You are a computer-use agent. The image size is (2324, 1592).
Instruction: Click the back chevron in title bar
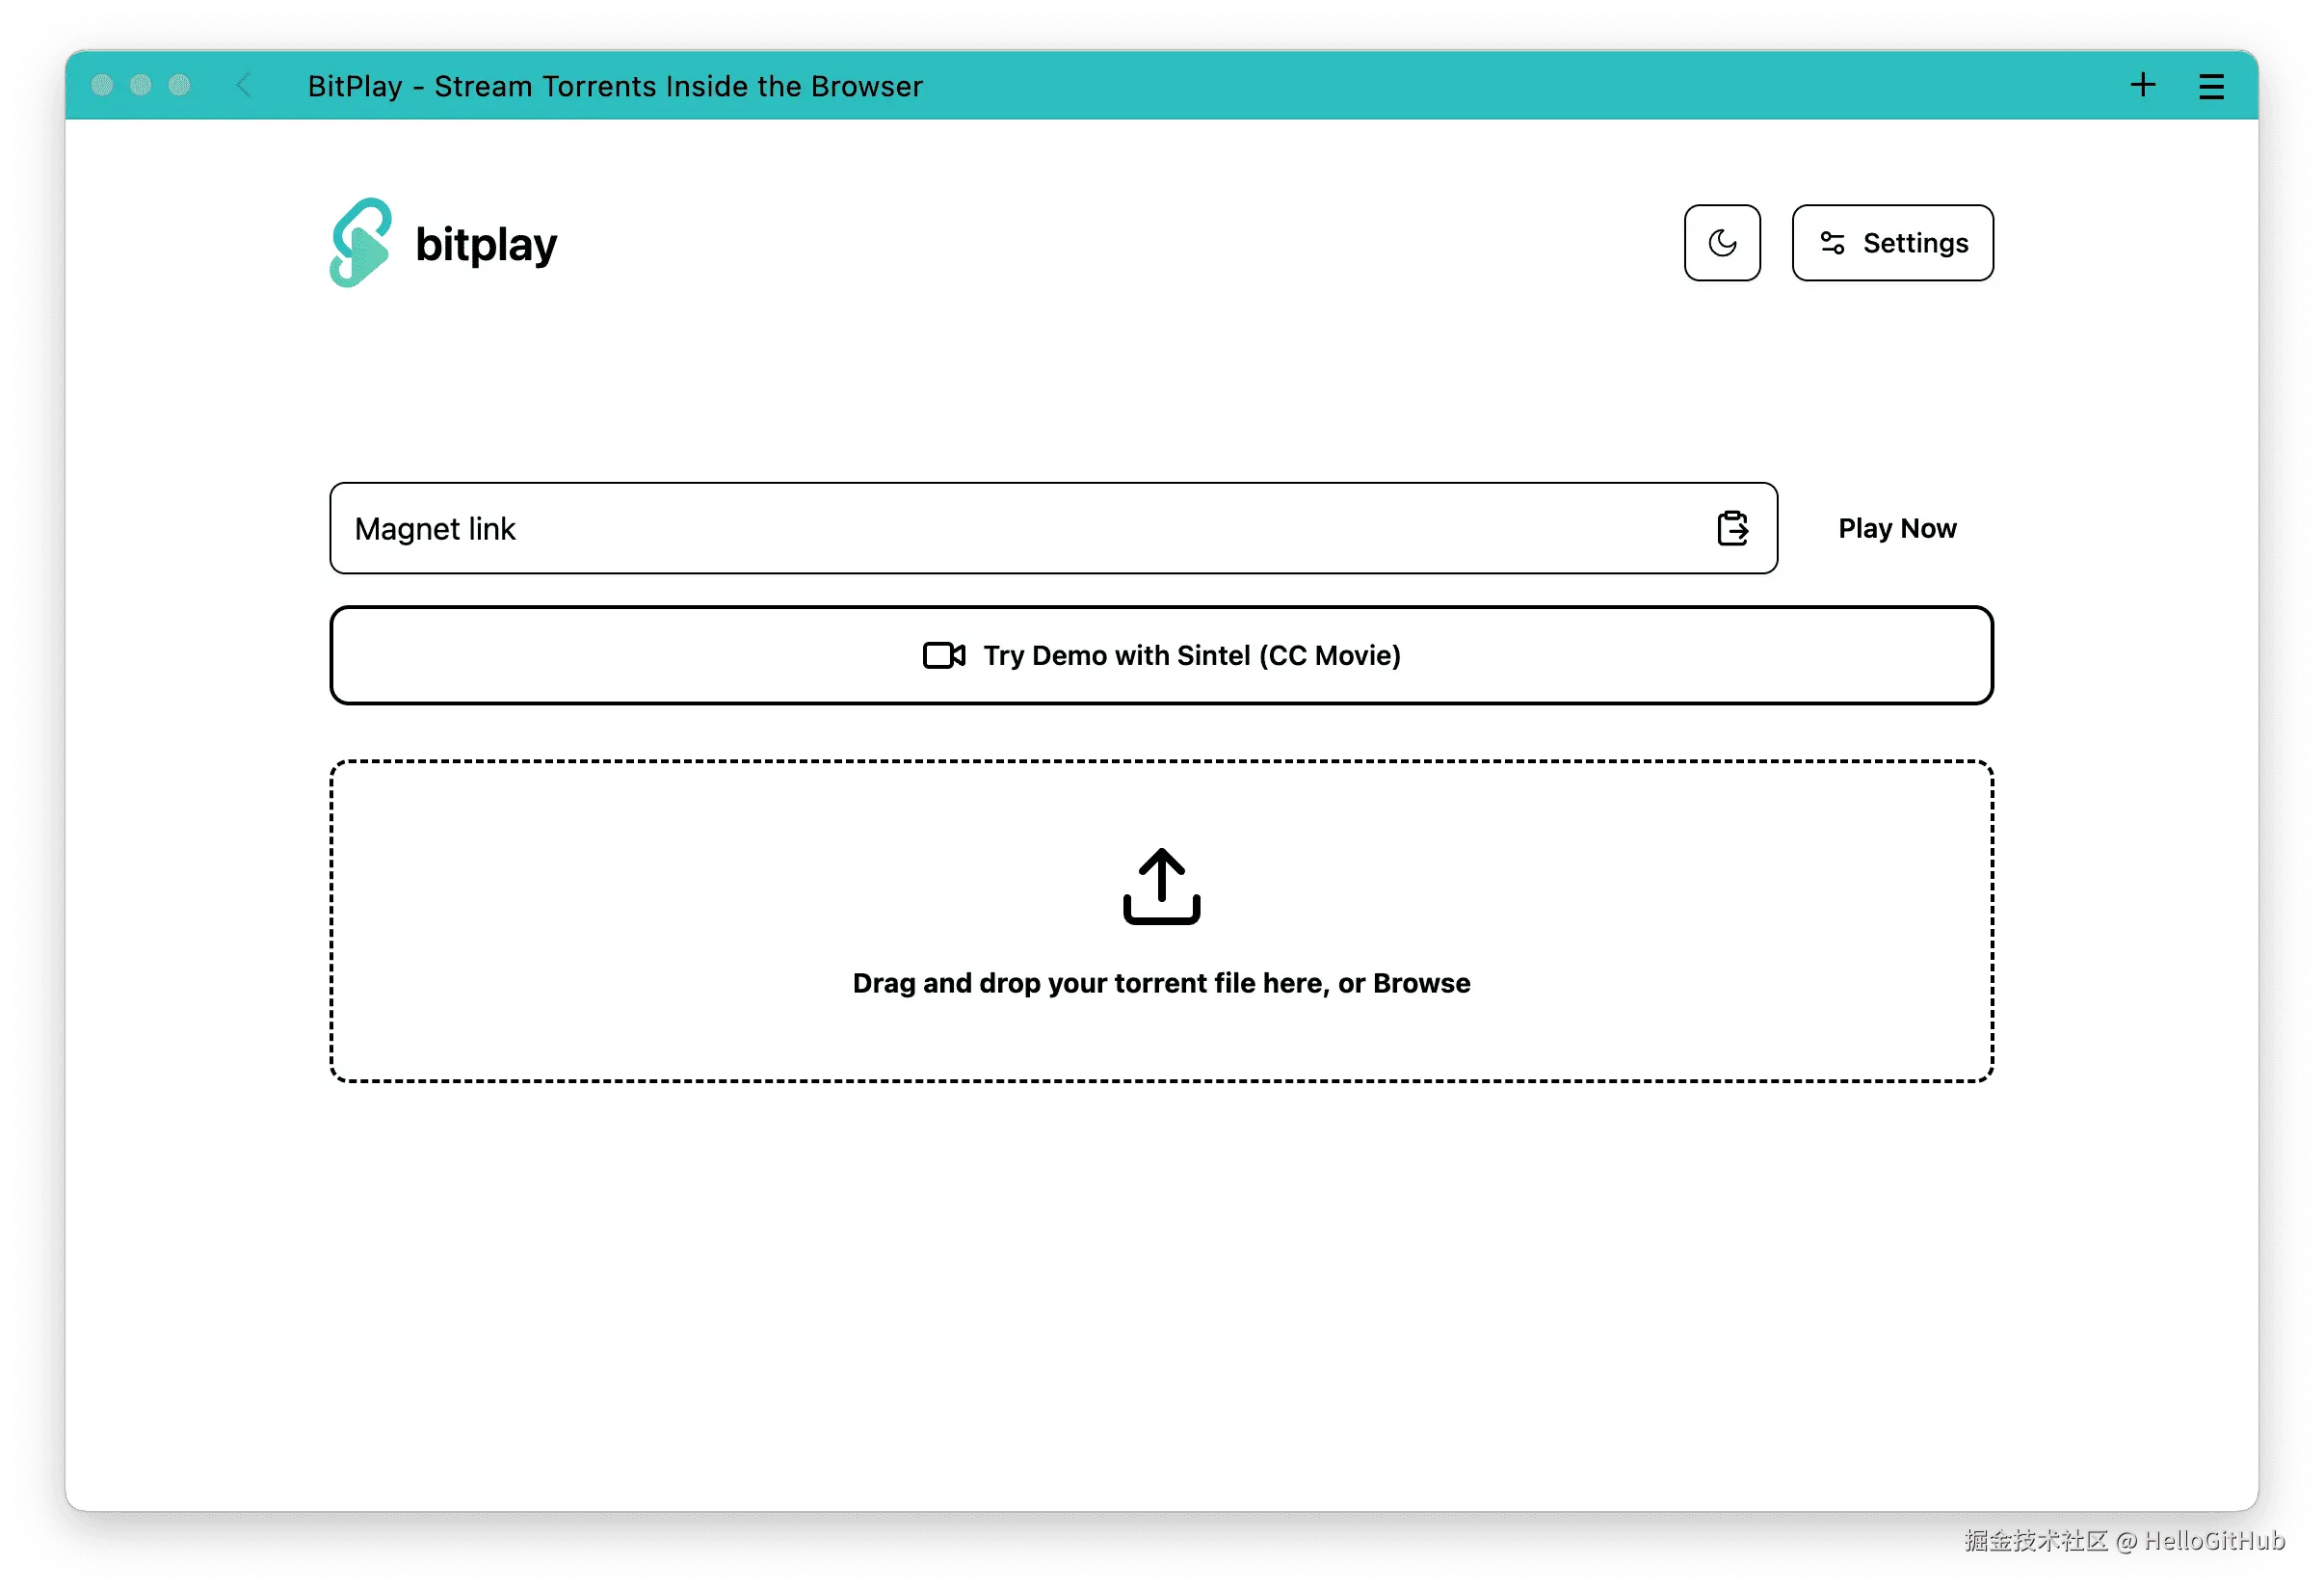click(x=243, y=85)
